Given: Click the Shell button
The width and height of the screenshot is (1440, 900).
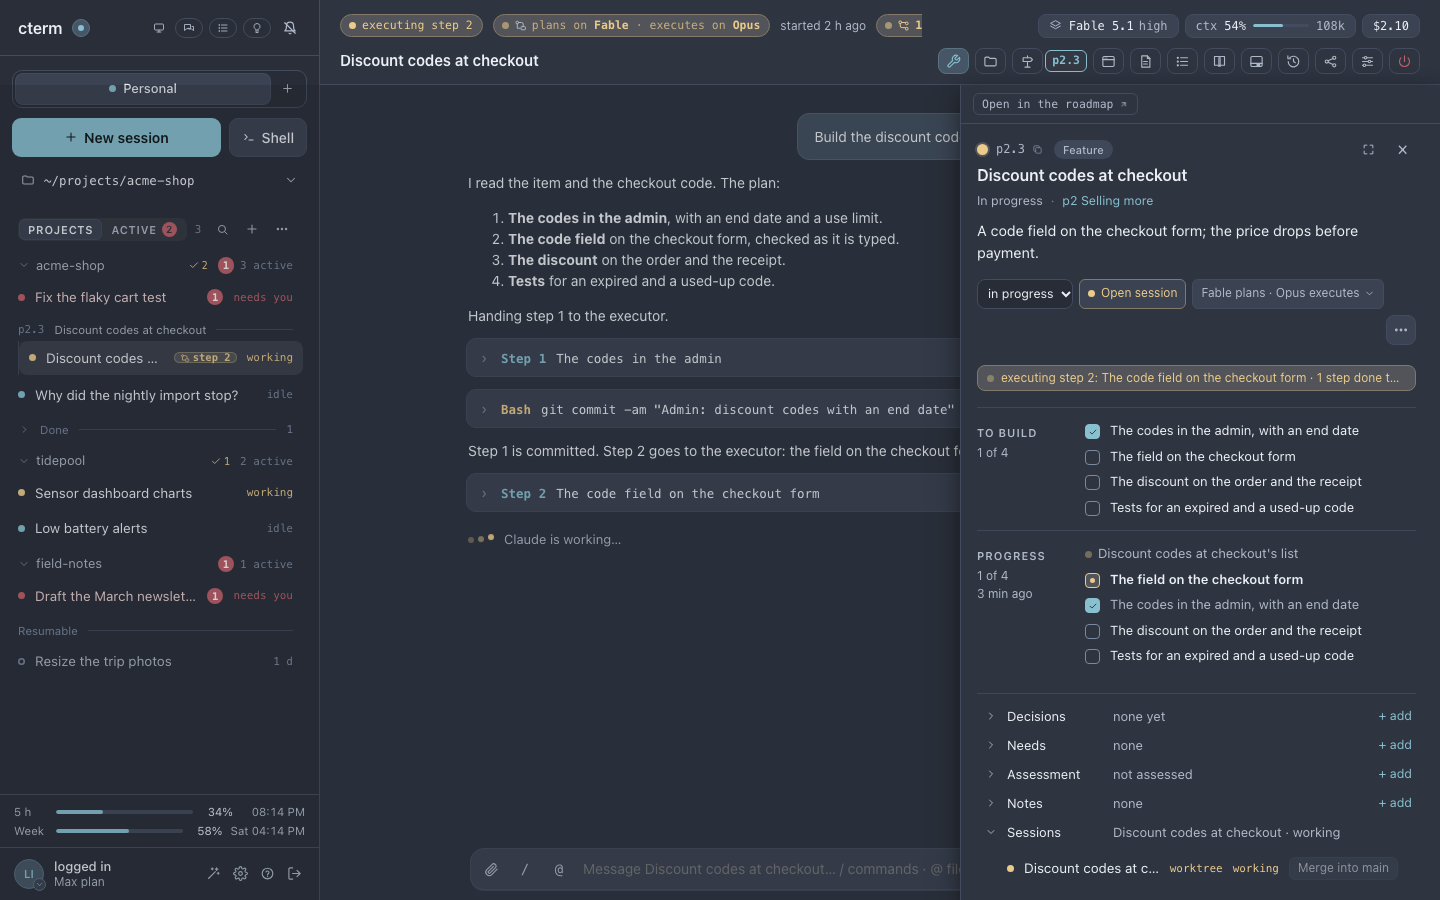Looking at the screenshot, I should tap(268, 138).
